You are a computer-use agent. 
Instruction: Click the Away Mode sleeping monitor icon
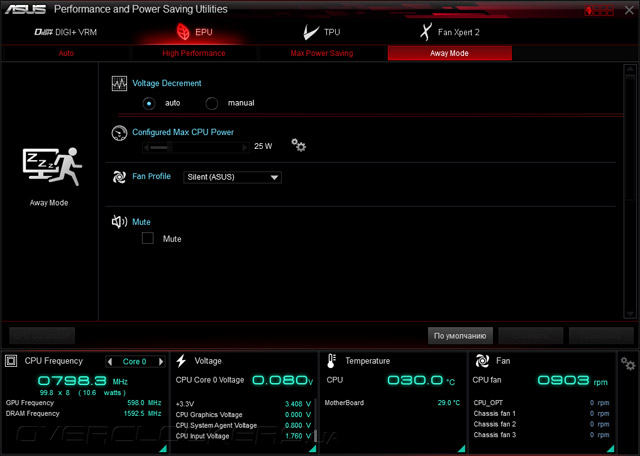(52, 167)
